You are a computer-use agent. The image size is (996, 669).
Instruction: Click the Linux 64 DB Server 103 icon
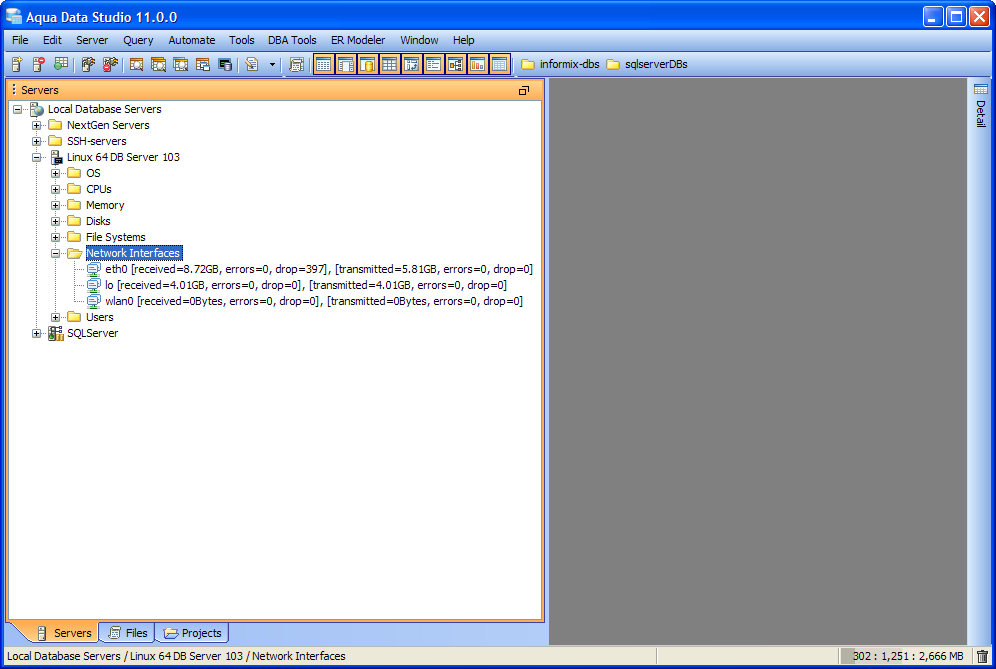[57, 157]
